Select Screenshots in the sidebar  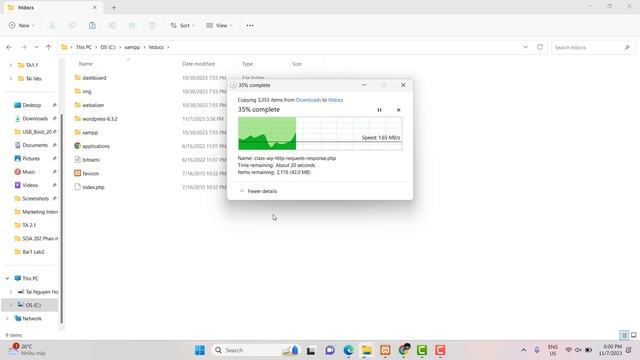35,198
